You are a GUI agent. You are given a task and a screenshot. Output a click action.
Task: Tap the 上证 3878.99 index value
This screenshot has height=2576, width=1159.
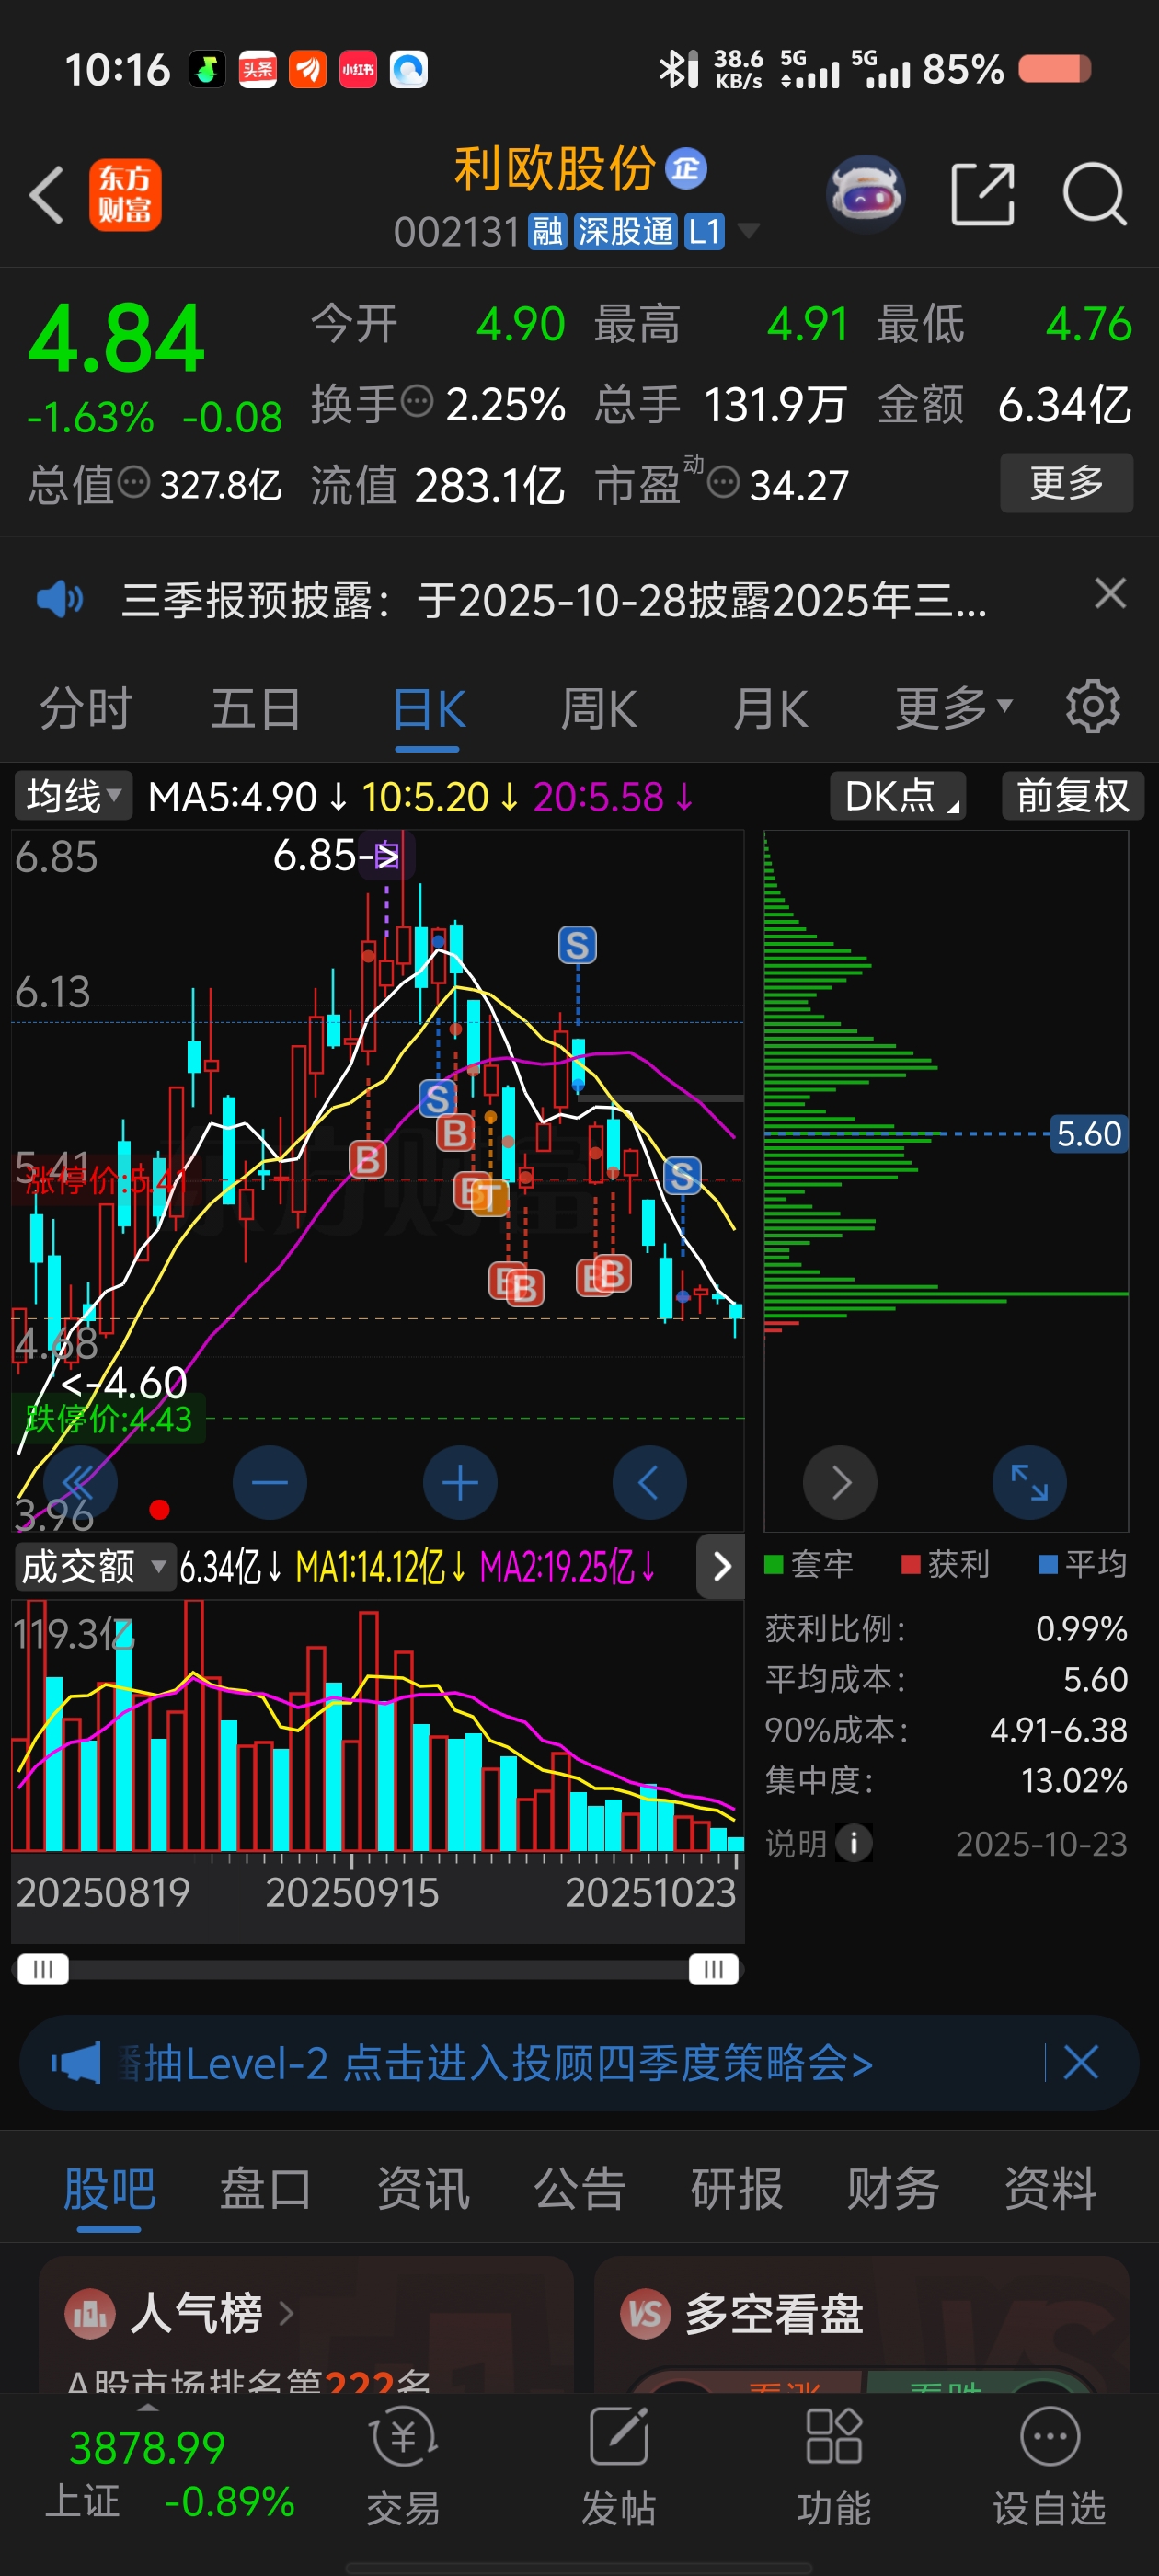147,2448
